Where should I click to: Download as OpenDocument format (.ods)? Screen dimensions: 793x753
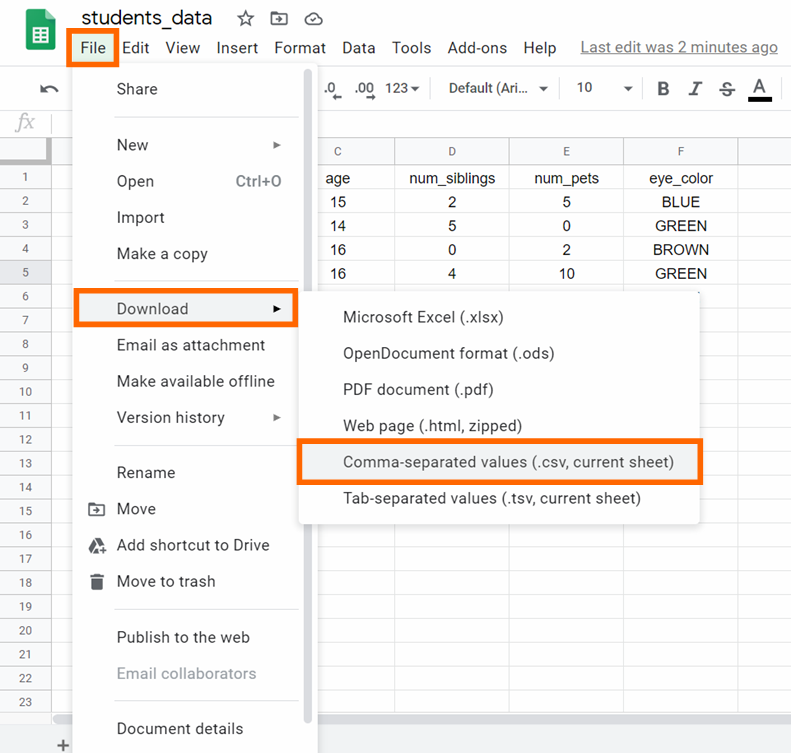click(499, 353)
